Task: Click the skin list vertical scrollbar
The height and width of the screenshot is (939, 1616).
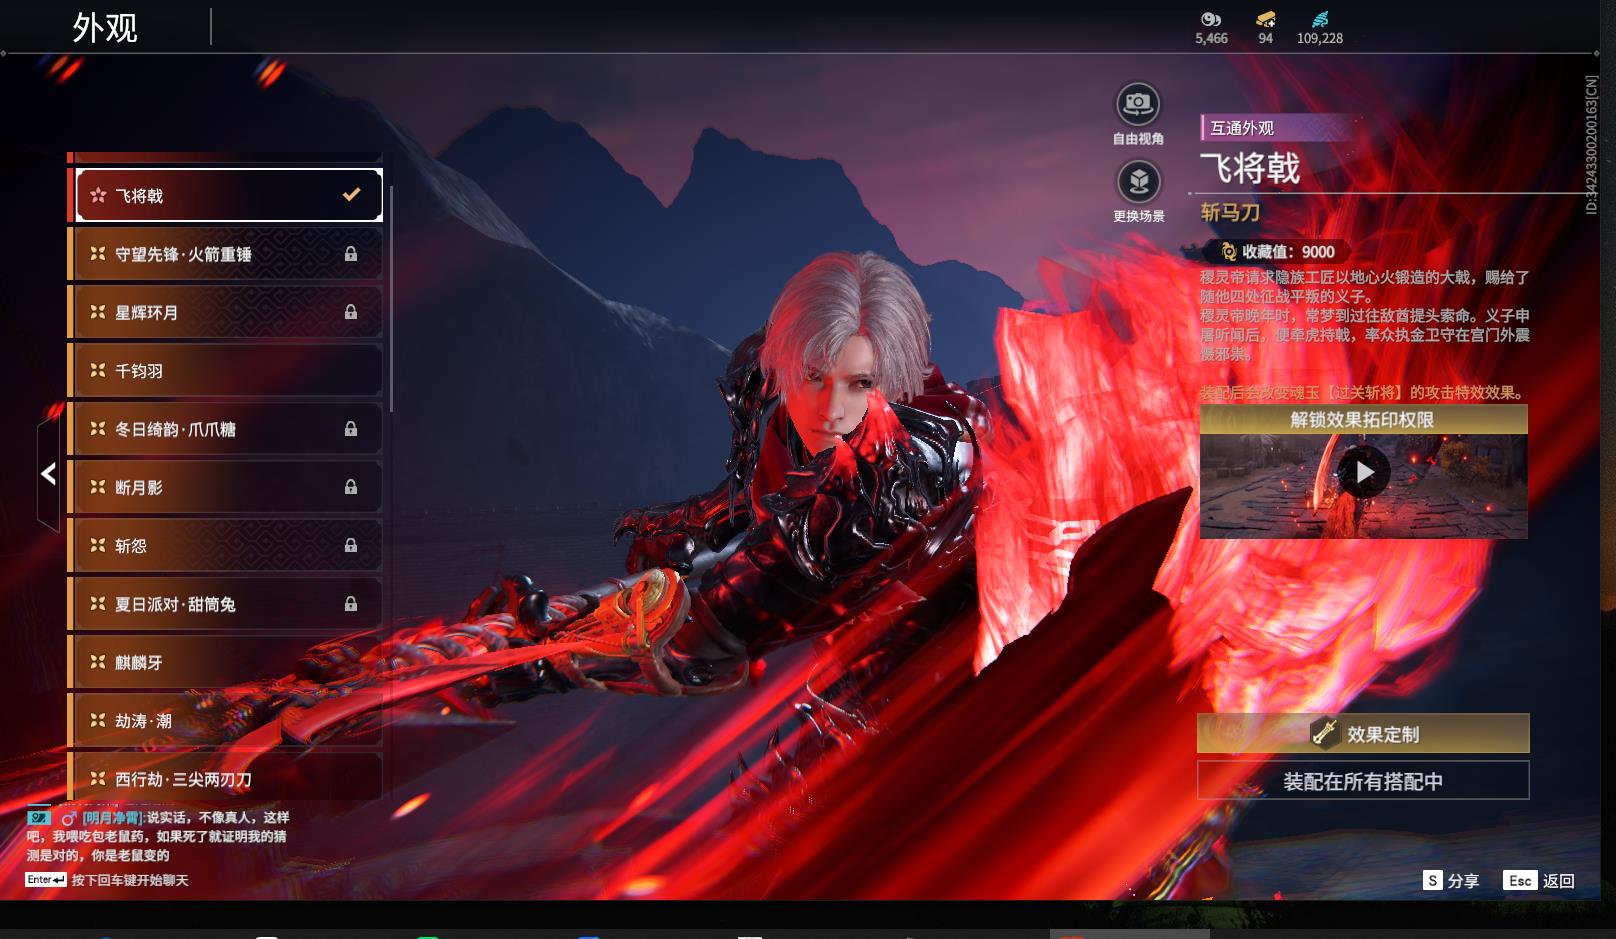Action: 391,298
